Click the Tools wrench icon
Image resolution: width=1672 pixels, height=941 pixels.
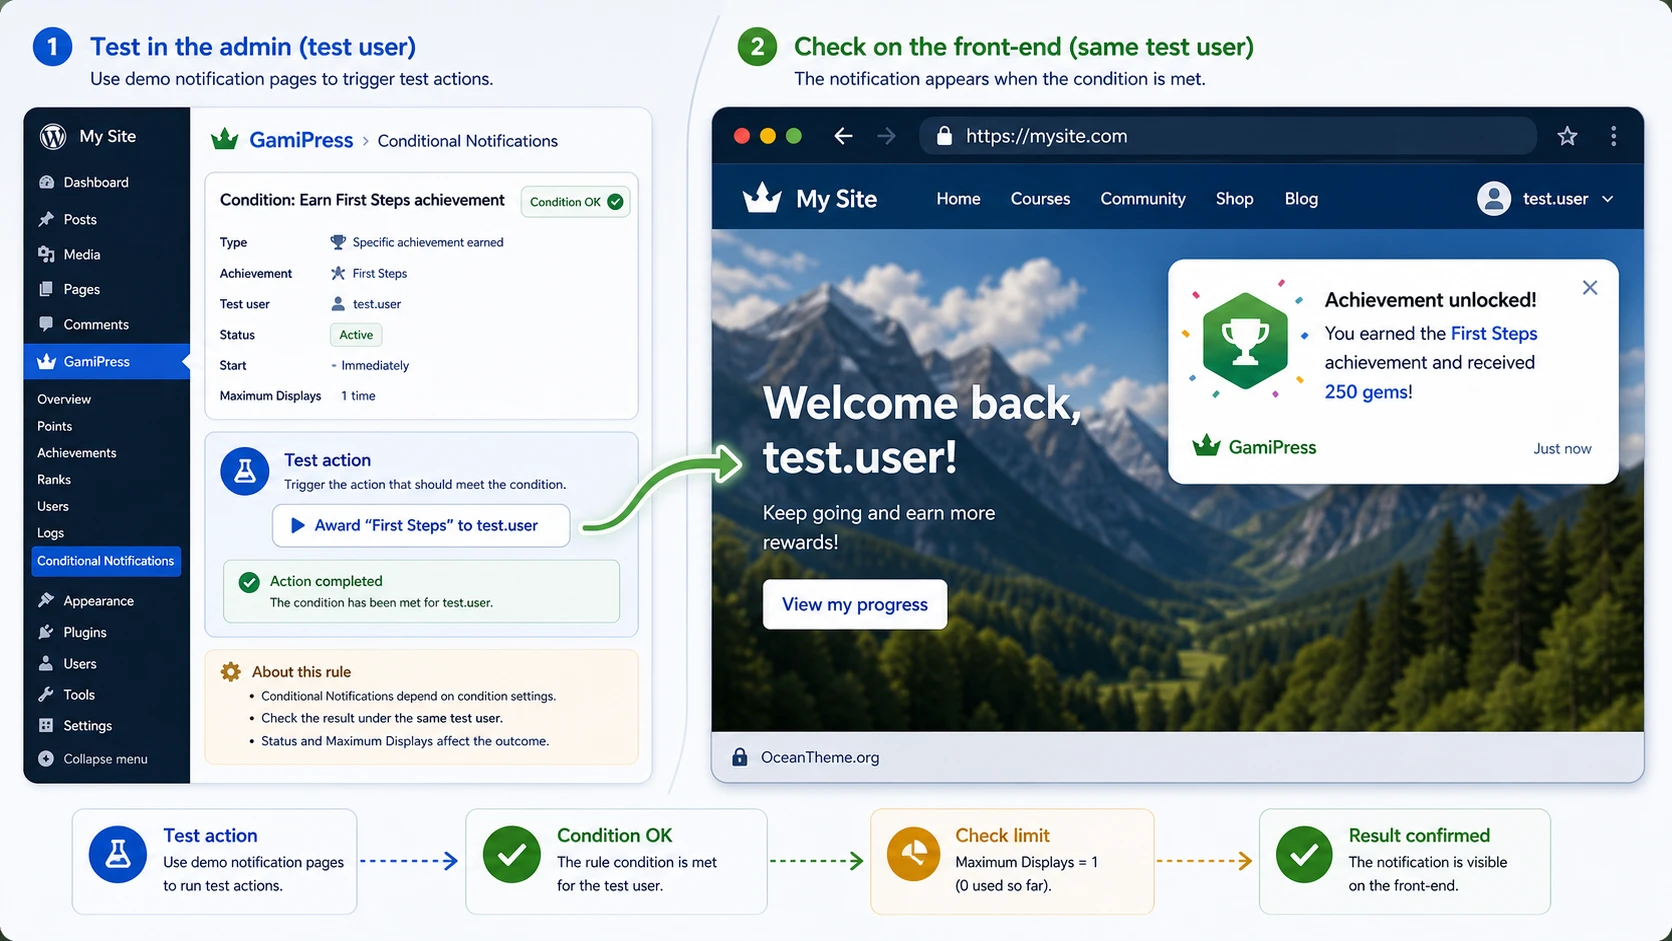46,694
